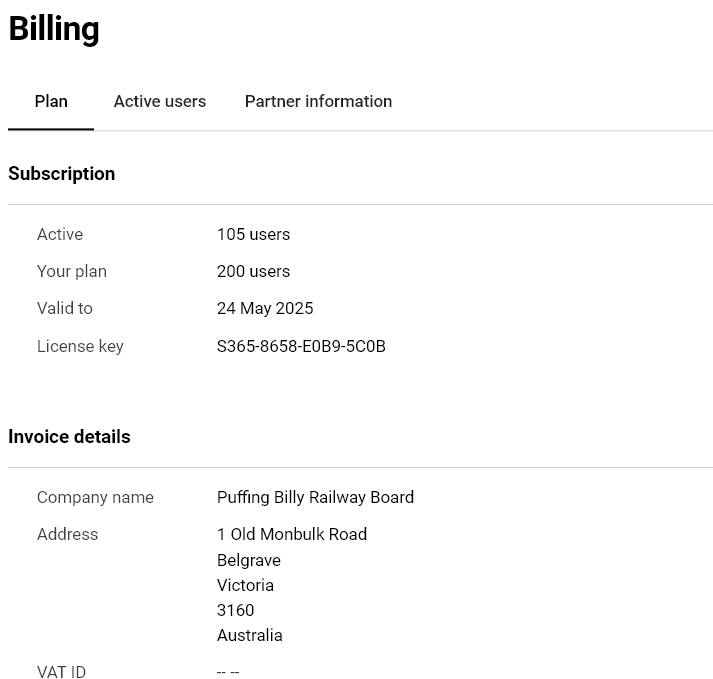This screenshot has width=713, height=679.
Task: Click the Victoria address line
Action: (245, 585)
